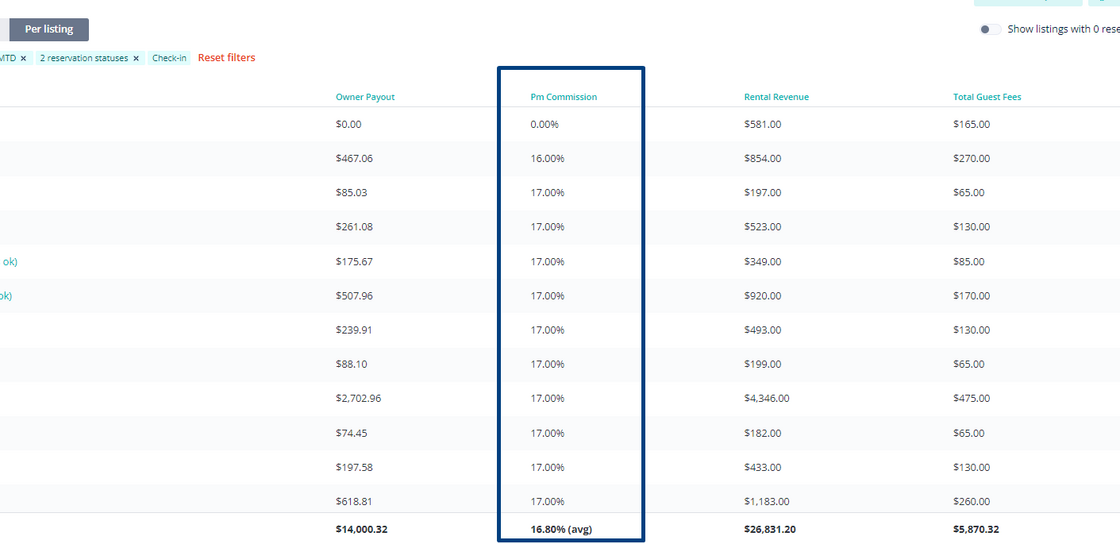Sort by Owner Payout column
1120x544 pixels.
(365, 97)
